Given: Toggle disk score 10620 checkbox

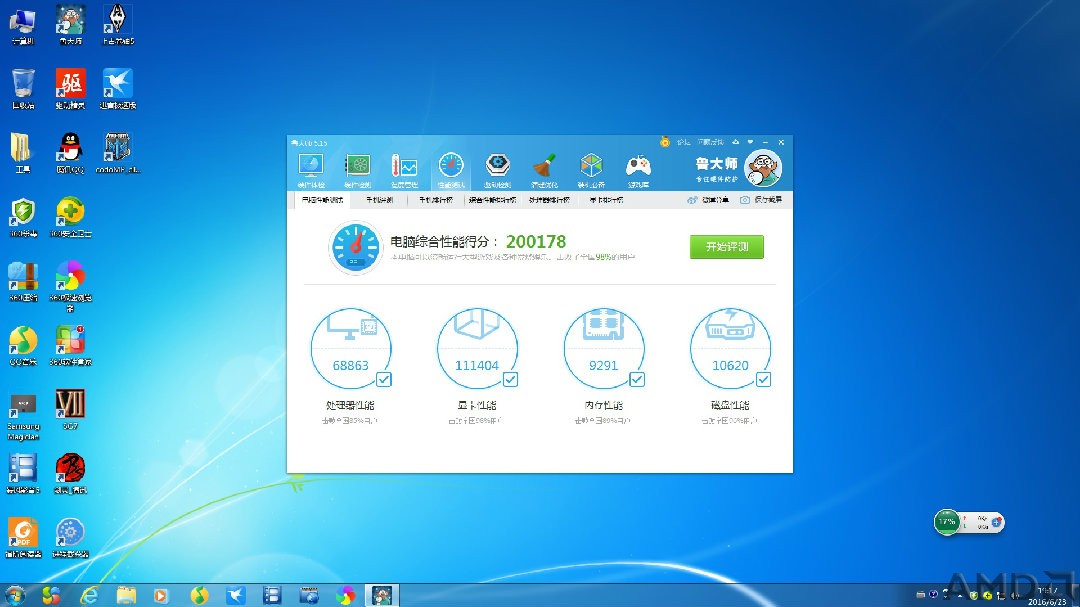Looking at the screenshot, I should (763, 380).
